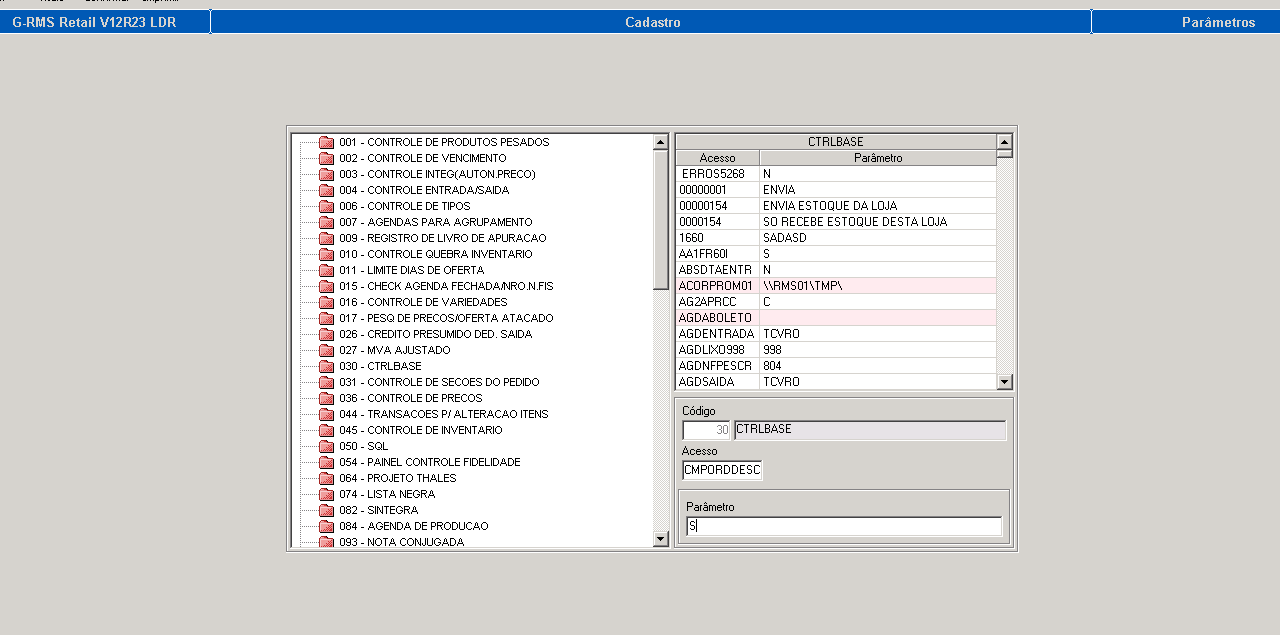
Task: Open the Cadastro header tab
Action: point(652,22)
